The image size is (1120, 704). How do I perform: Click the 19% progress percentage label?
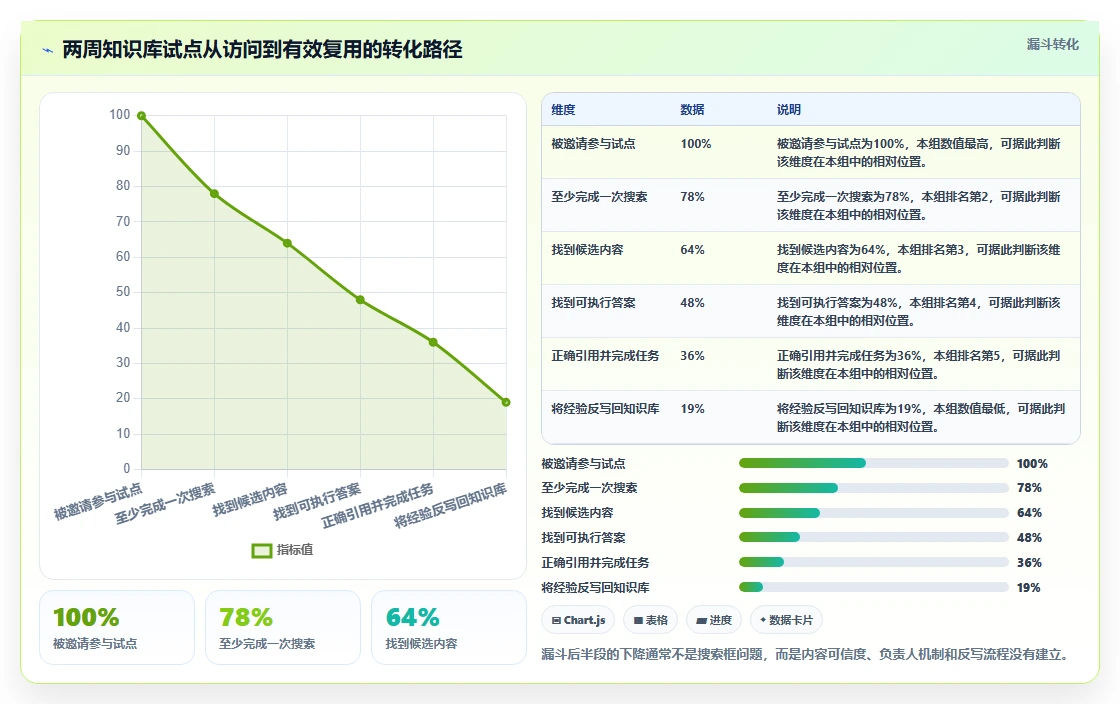1029,588
